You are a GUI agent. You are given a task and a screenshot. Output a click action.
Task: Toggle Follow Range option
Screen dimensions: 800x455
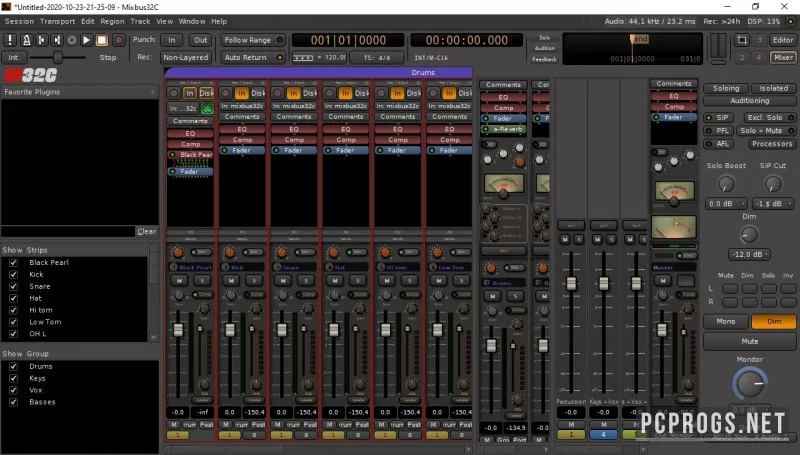click(253, 40)
